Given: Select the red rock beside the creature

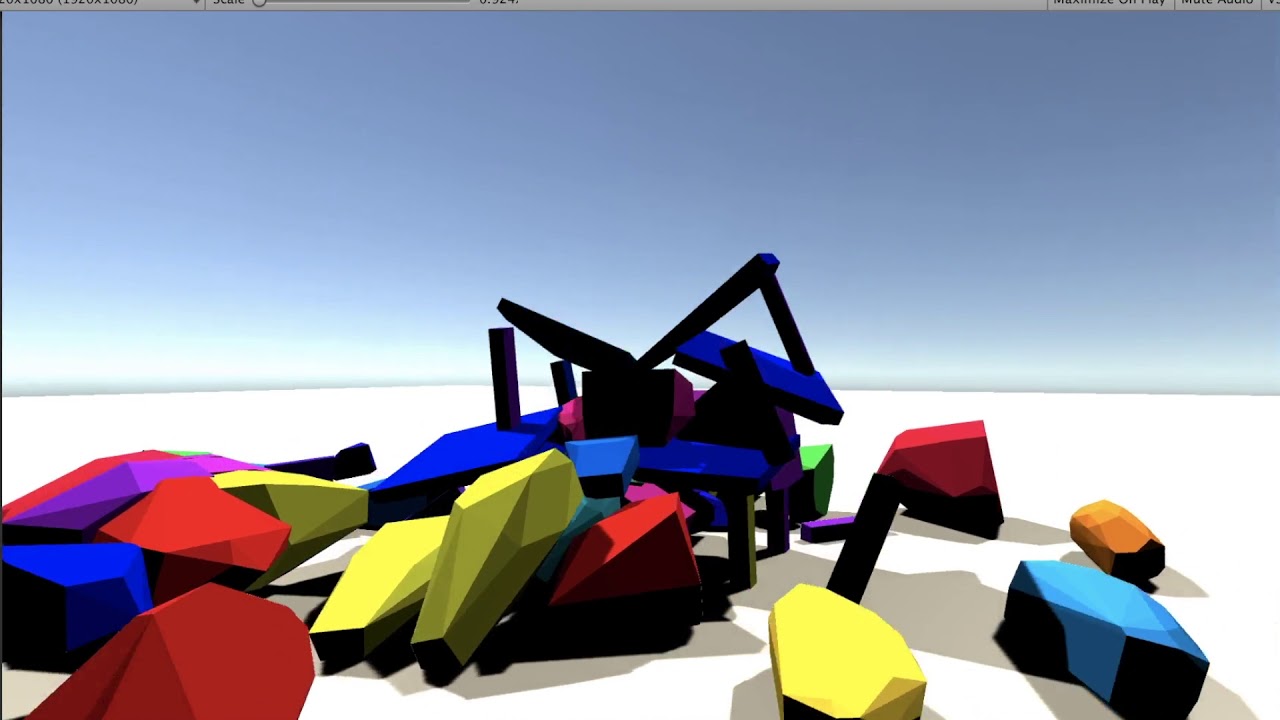Looking at the screenshot, I should (940, 460).
